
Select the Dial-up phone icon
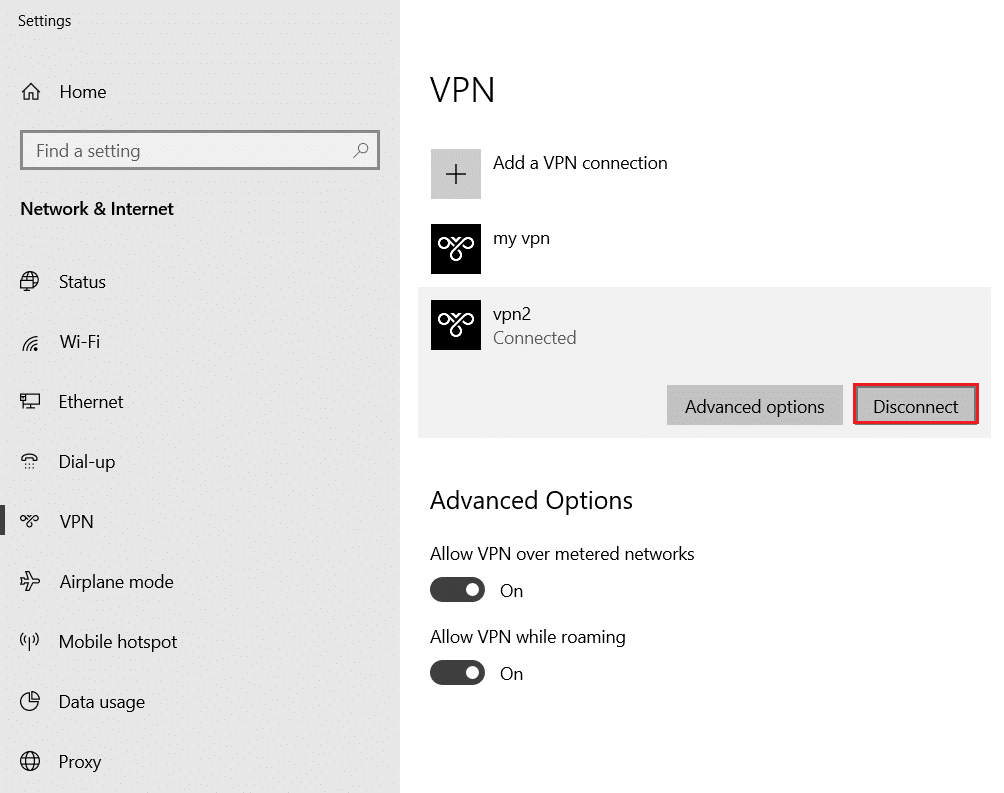click(x=31, y=461)
